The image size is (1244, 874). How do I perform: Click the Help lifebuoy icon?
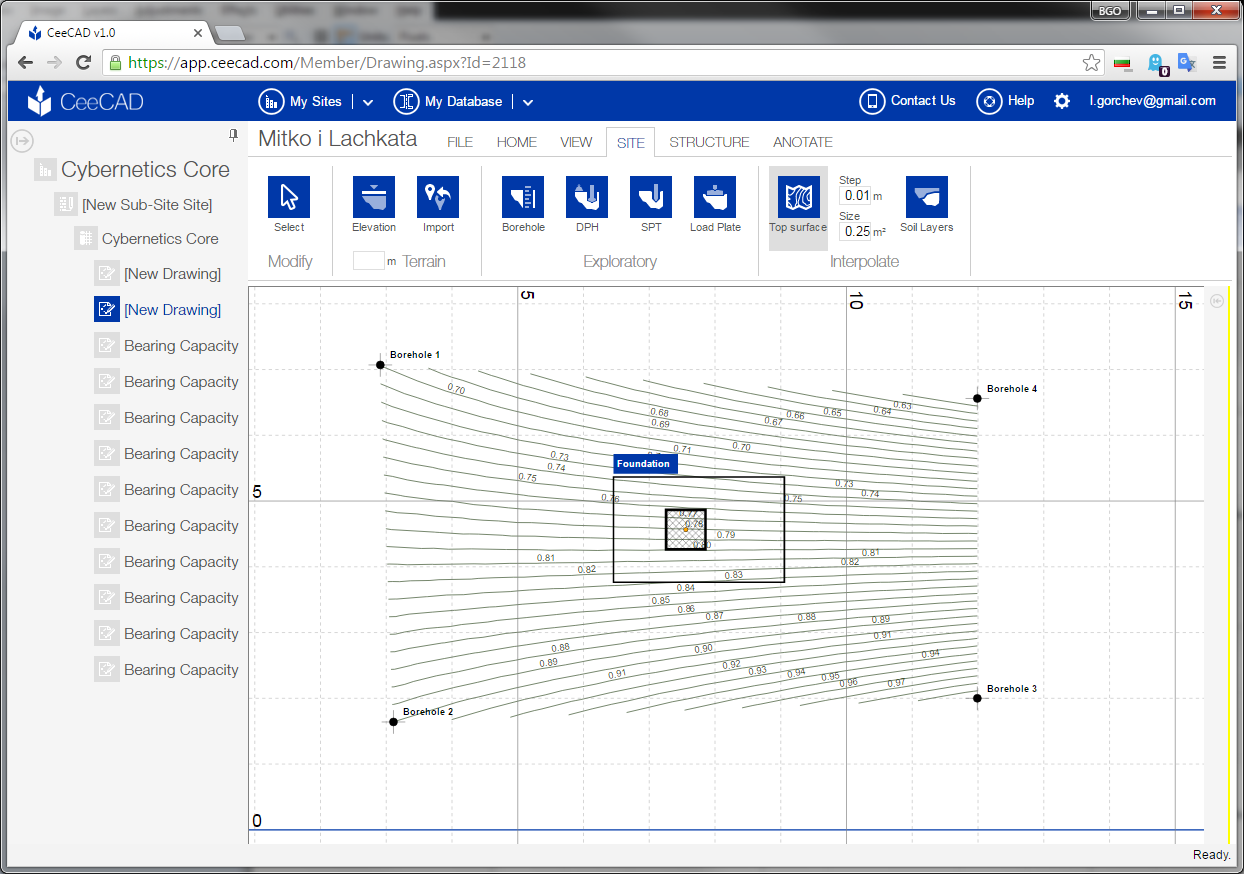coord(989,101)
